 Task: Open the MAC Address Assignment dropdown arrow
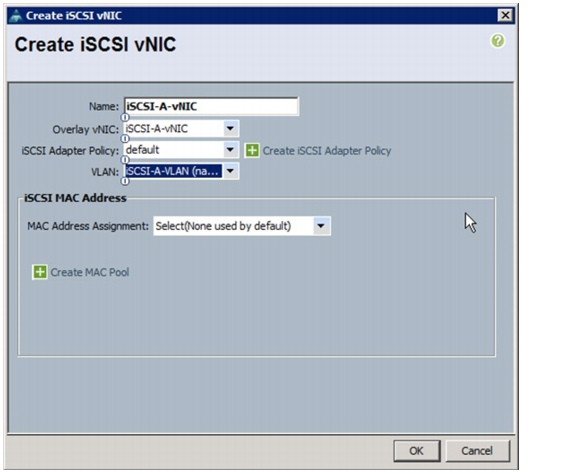point(321,226)
